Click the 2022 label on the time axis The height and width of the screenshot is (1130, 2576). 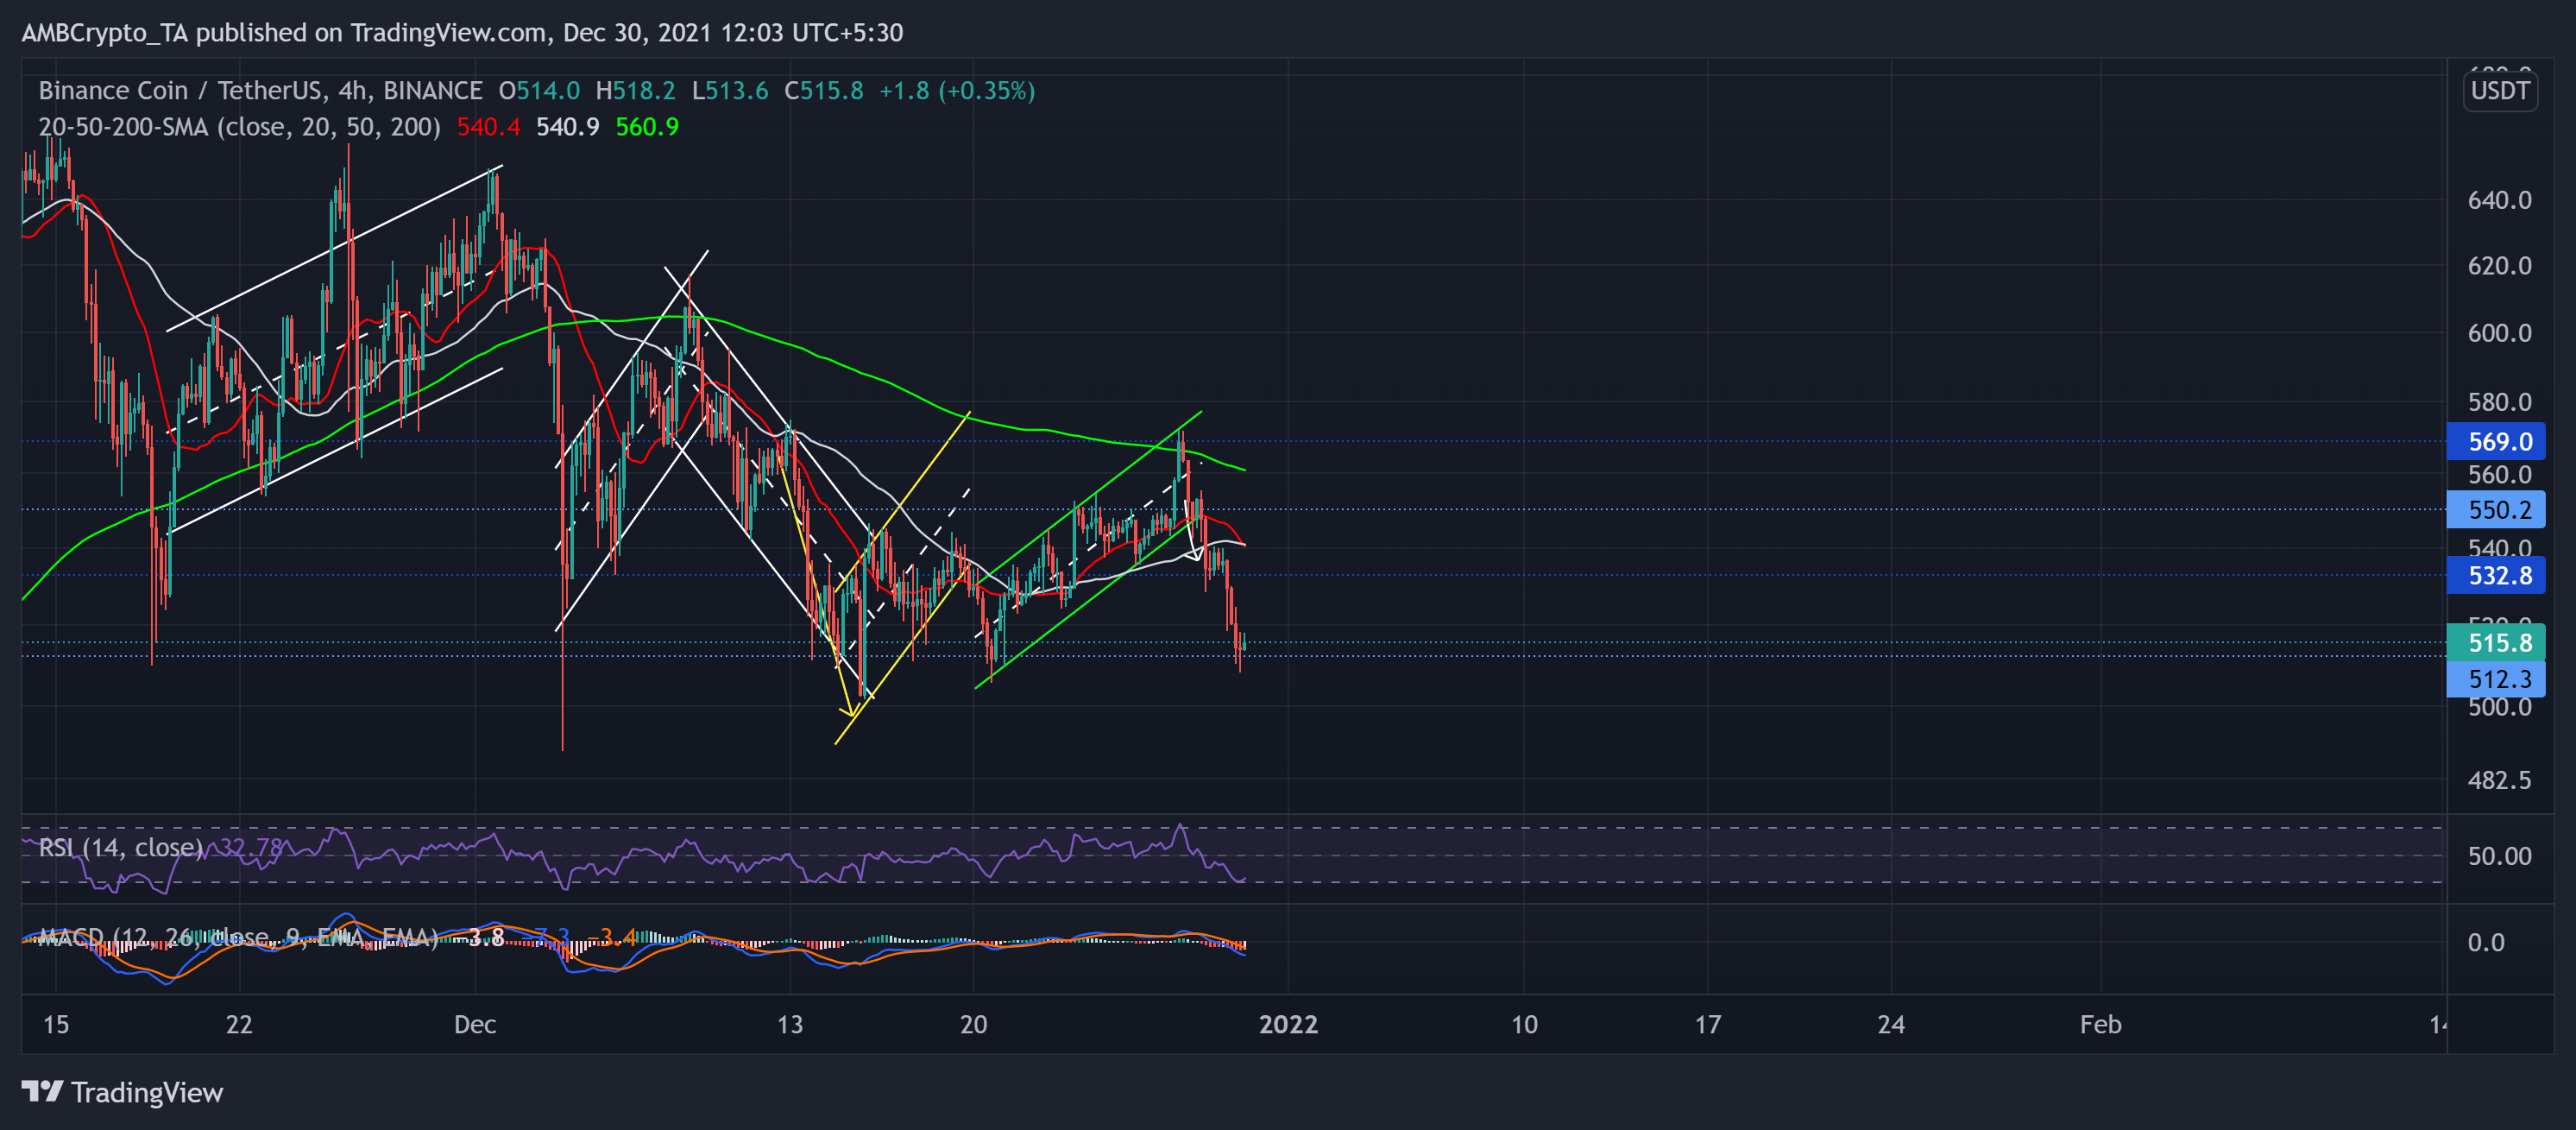pyautogui.click(x=1291, y=1024)
